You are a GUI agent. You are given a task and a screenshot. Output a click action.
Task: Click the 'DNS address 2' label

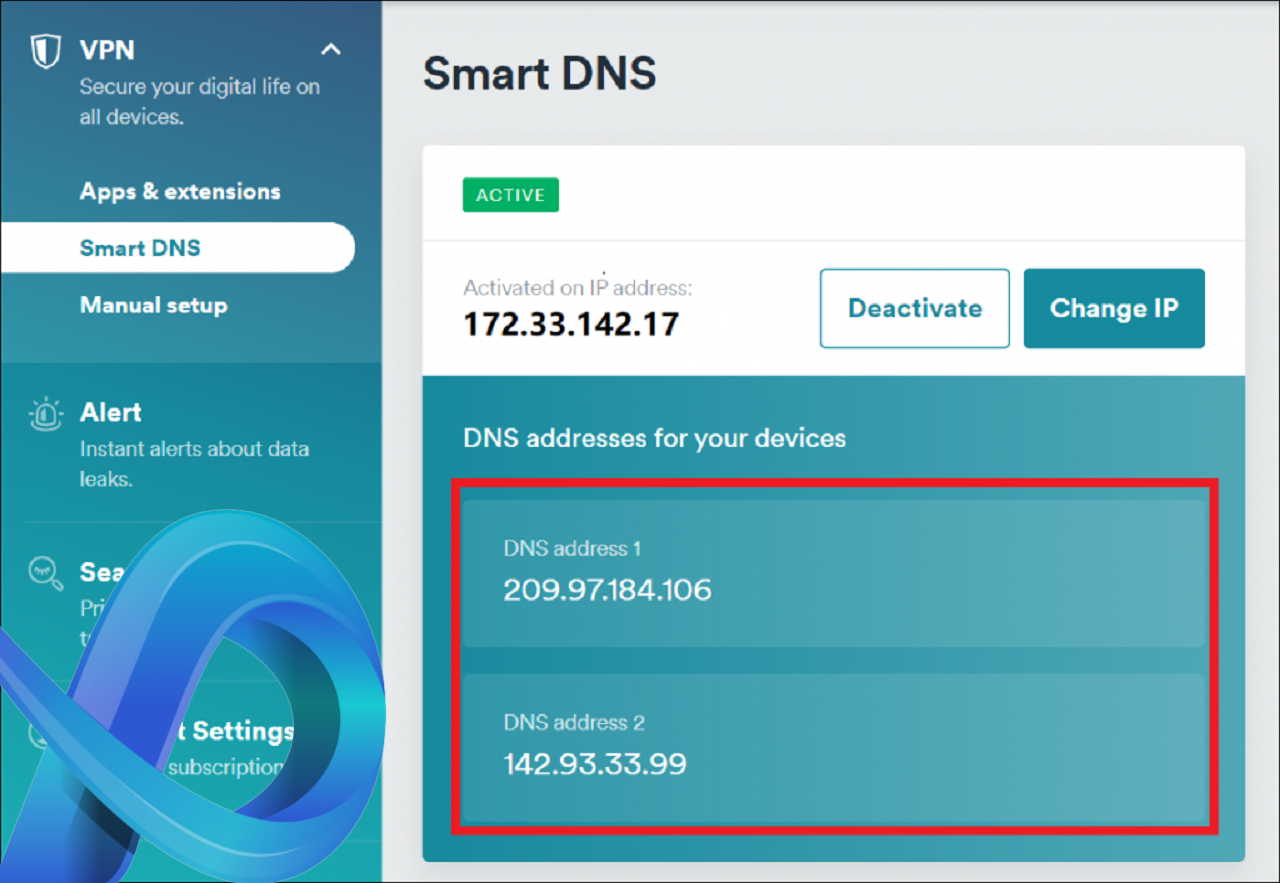point(574,722)
